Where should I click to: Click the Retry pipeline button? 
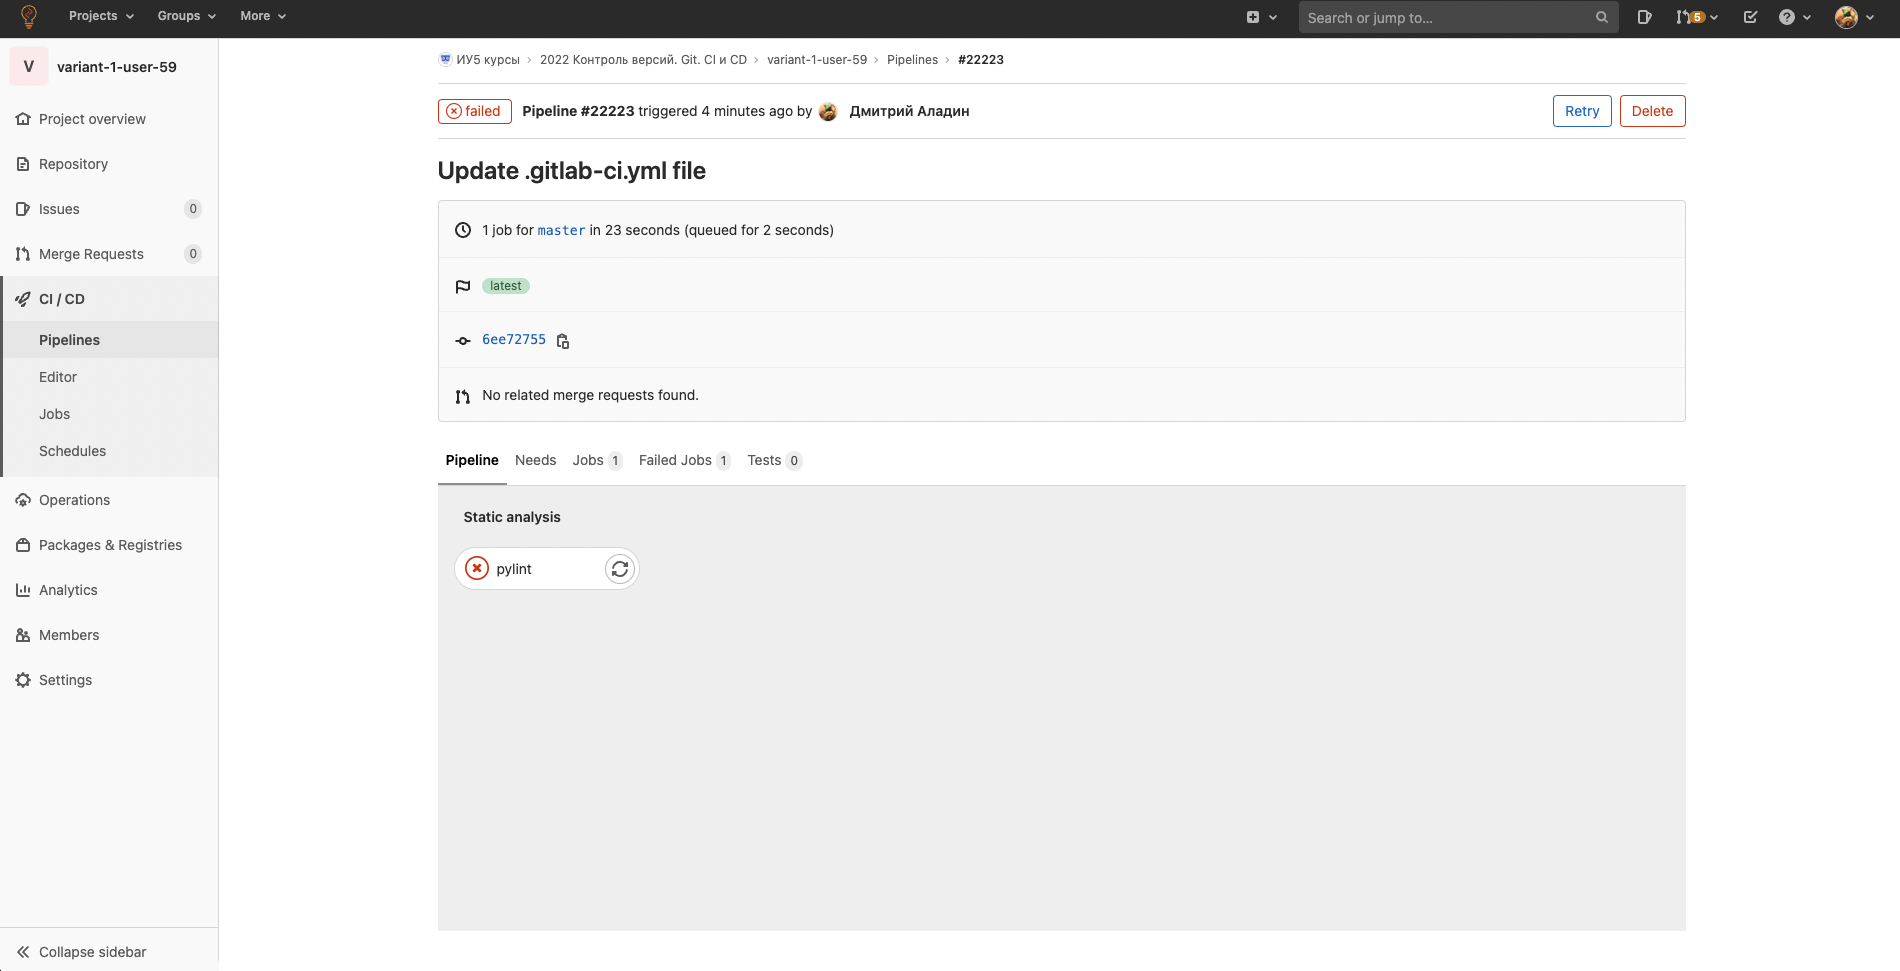coord(1581,111)
